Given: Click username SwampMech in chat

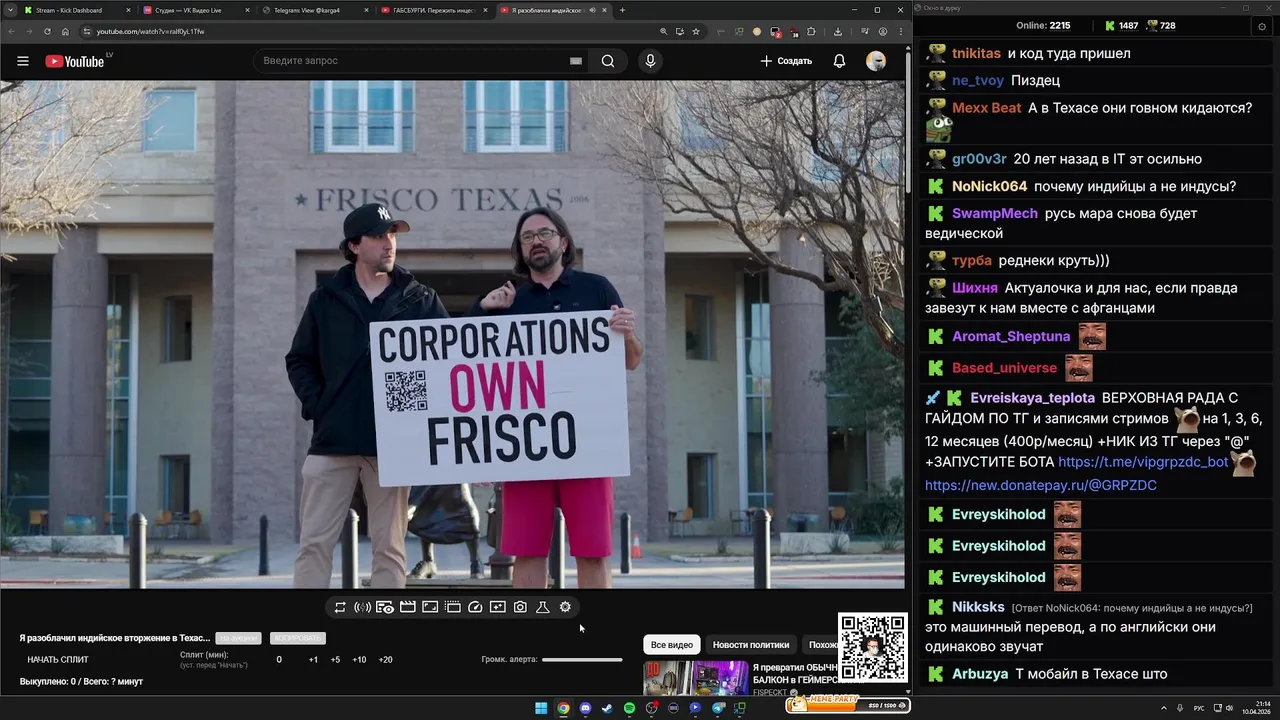Looking at the screenshot, I should [995, 213].
